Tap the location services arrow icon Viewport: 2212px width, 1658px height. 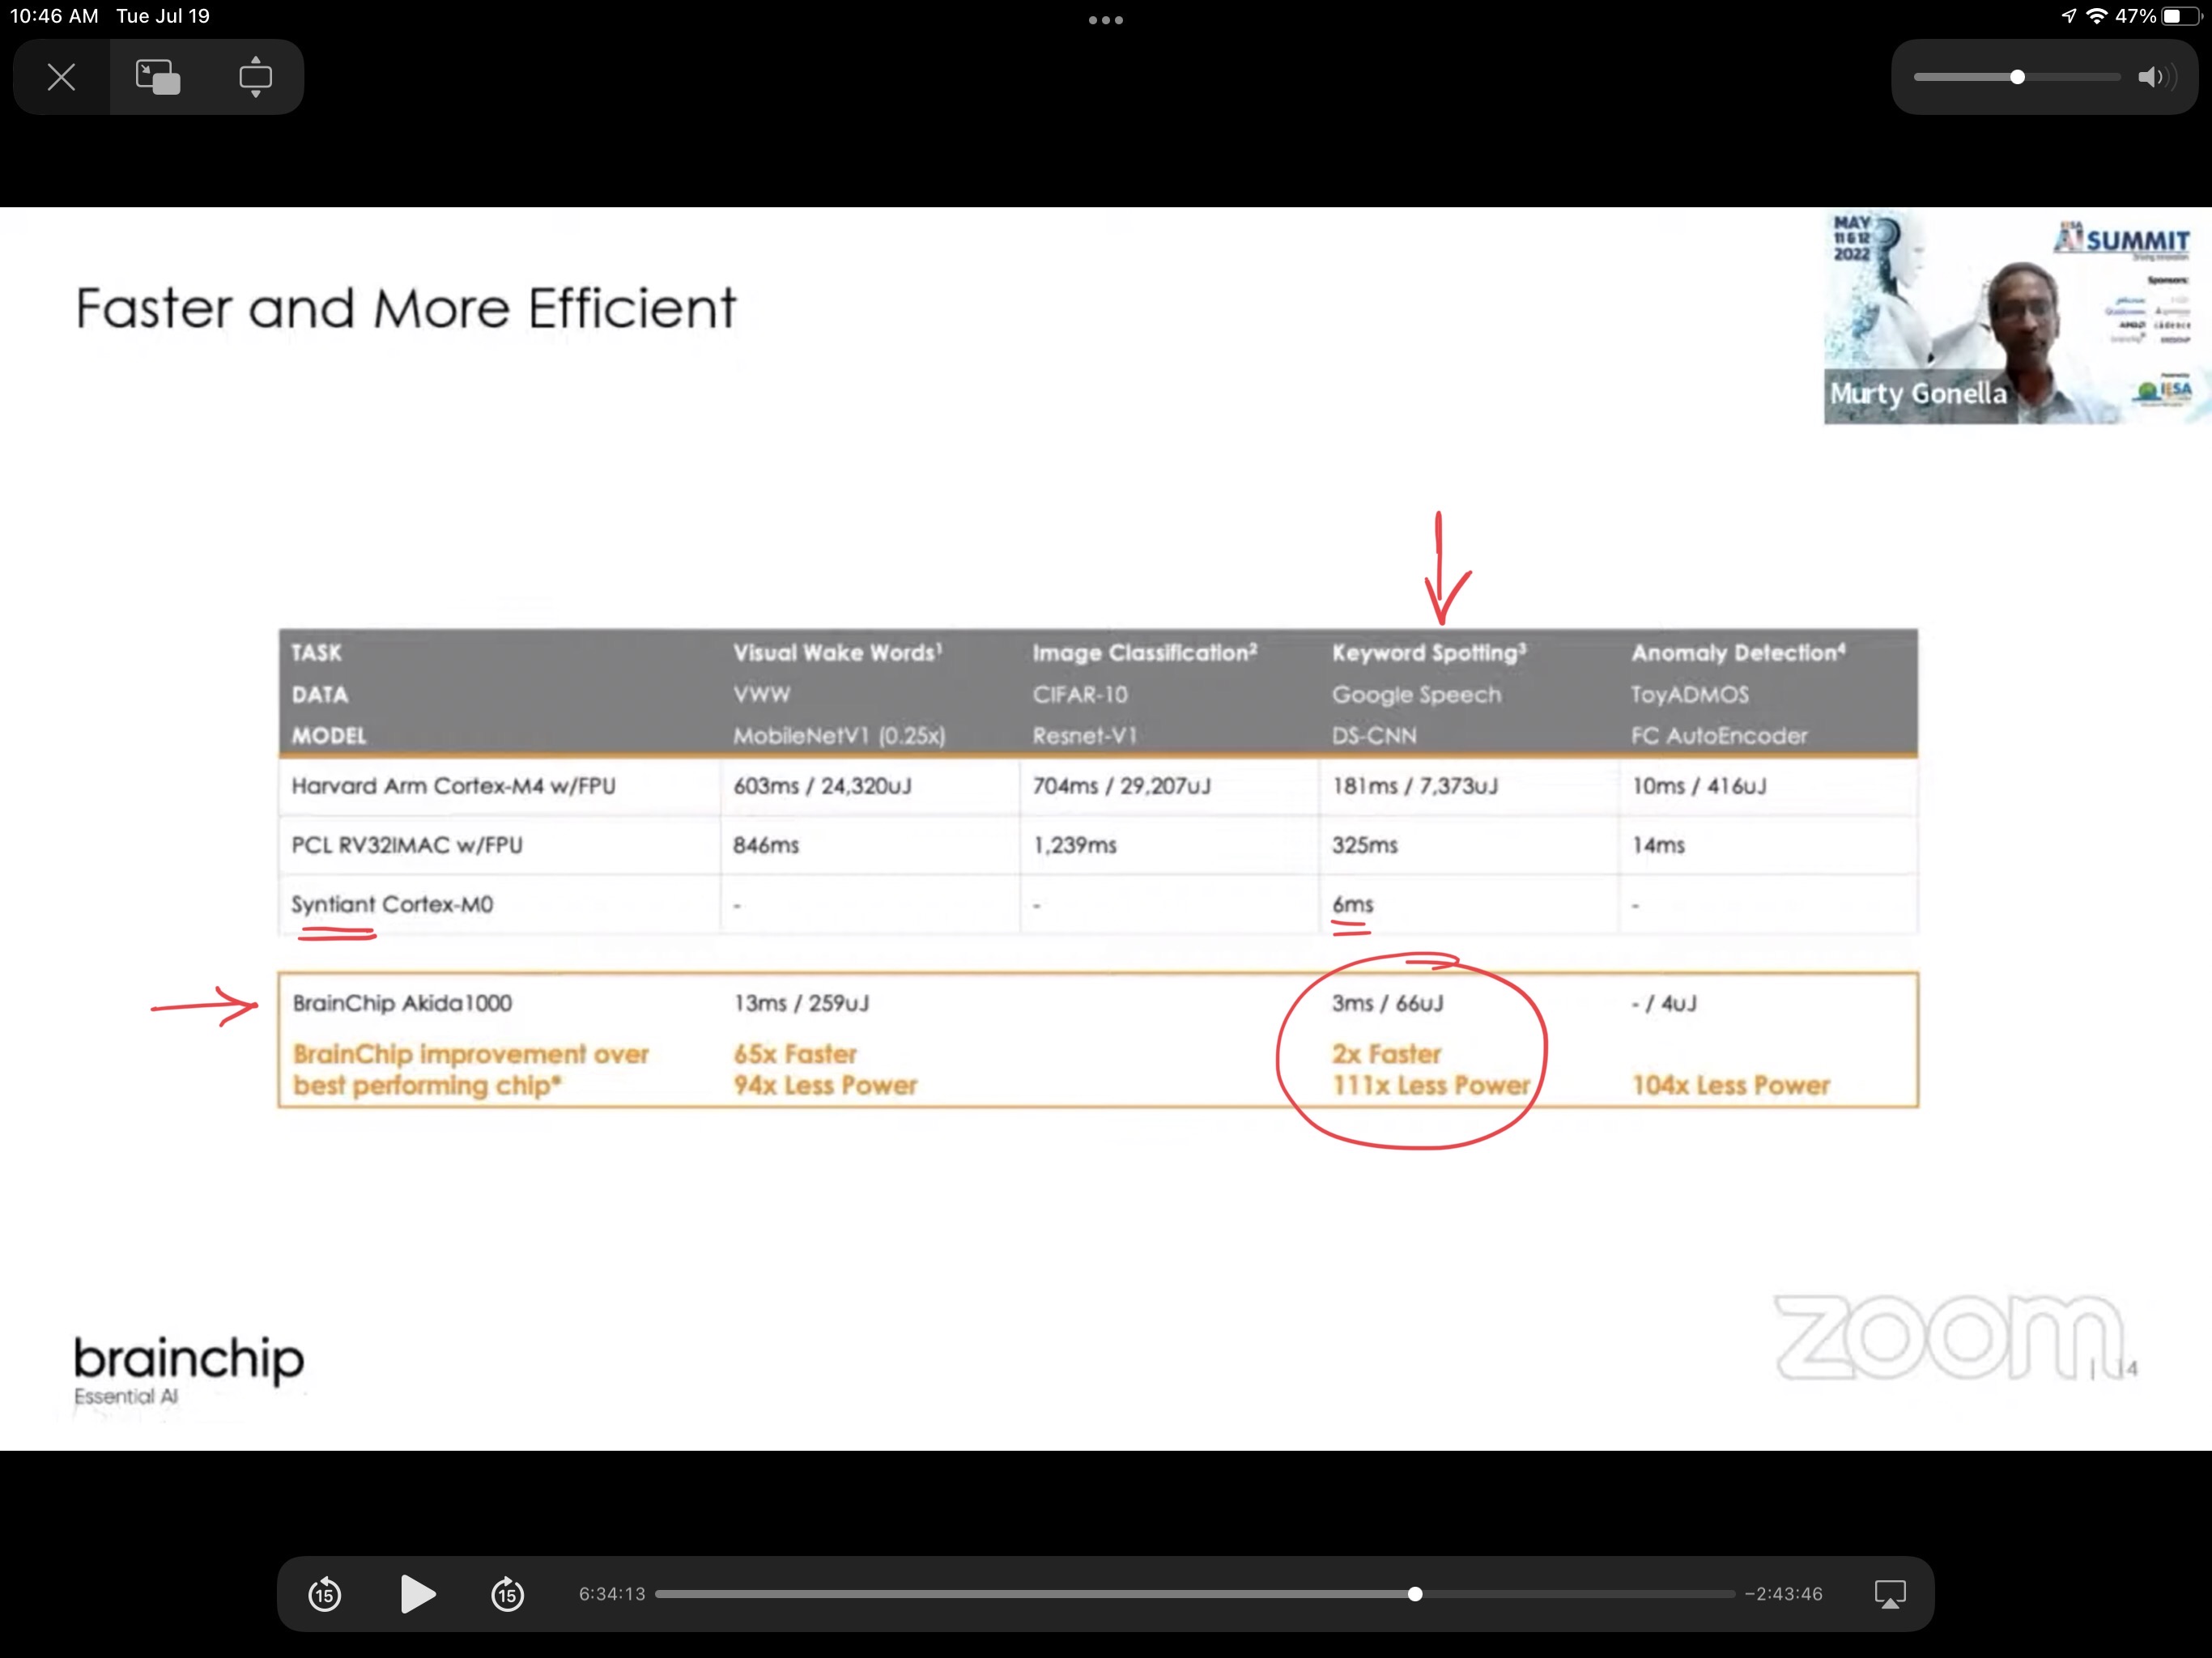[x=2069, y=16]
